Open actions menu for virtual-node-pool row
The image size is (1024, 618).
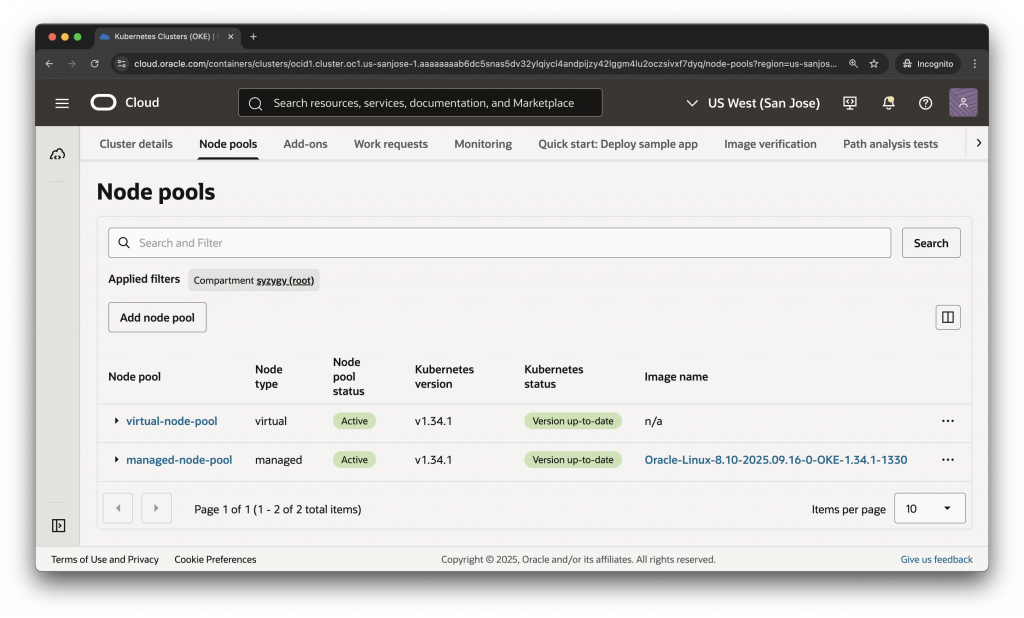pyautogui.click(x=947, y=421)
